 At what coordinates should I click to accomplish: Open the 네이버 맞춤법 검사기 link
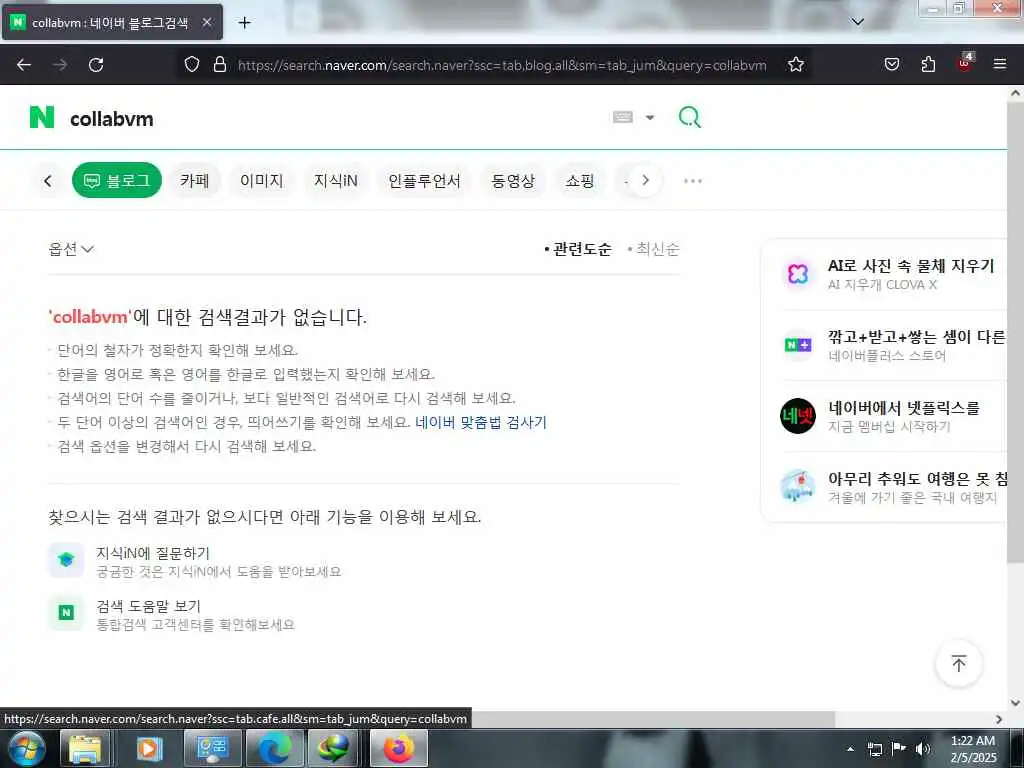coord(481,423)
